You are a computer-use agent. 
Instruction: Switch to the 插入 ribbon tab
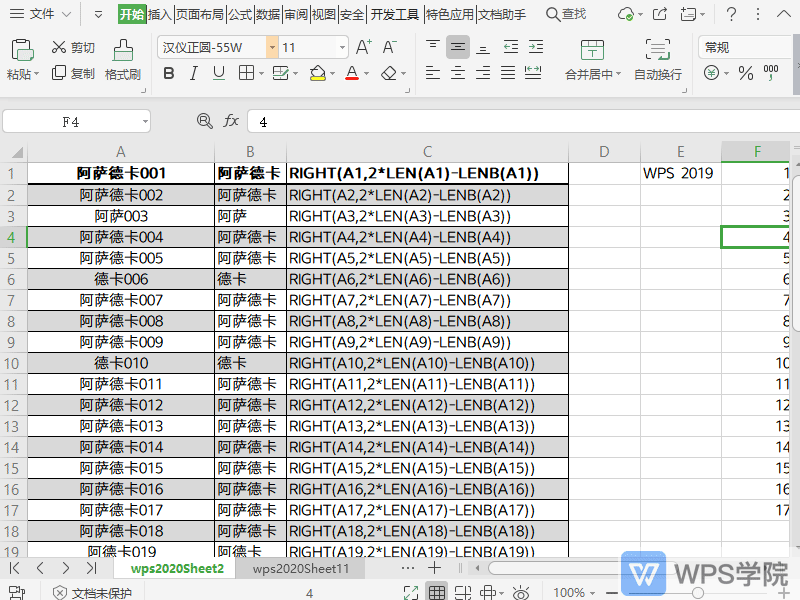click(159, 15)
